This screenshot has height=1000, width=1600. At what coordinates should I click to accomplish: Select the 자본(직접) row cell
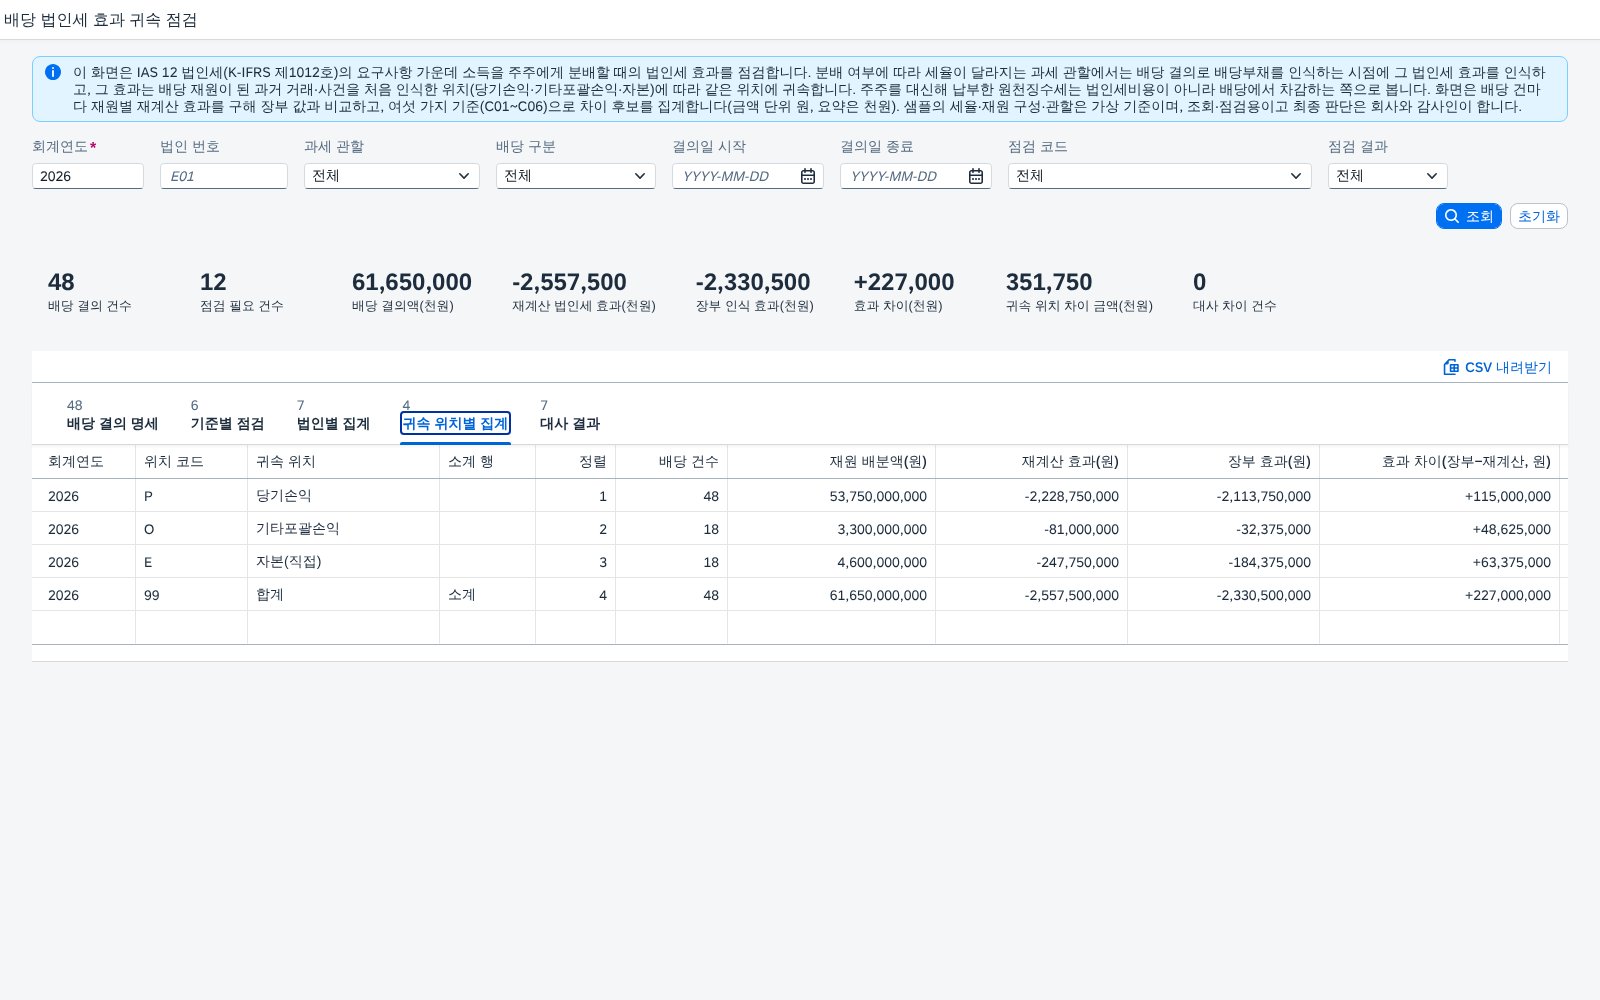tap(343, 561)
